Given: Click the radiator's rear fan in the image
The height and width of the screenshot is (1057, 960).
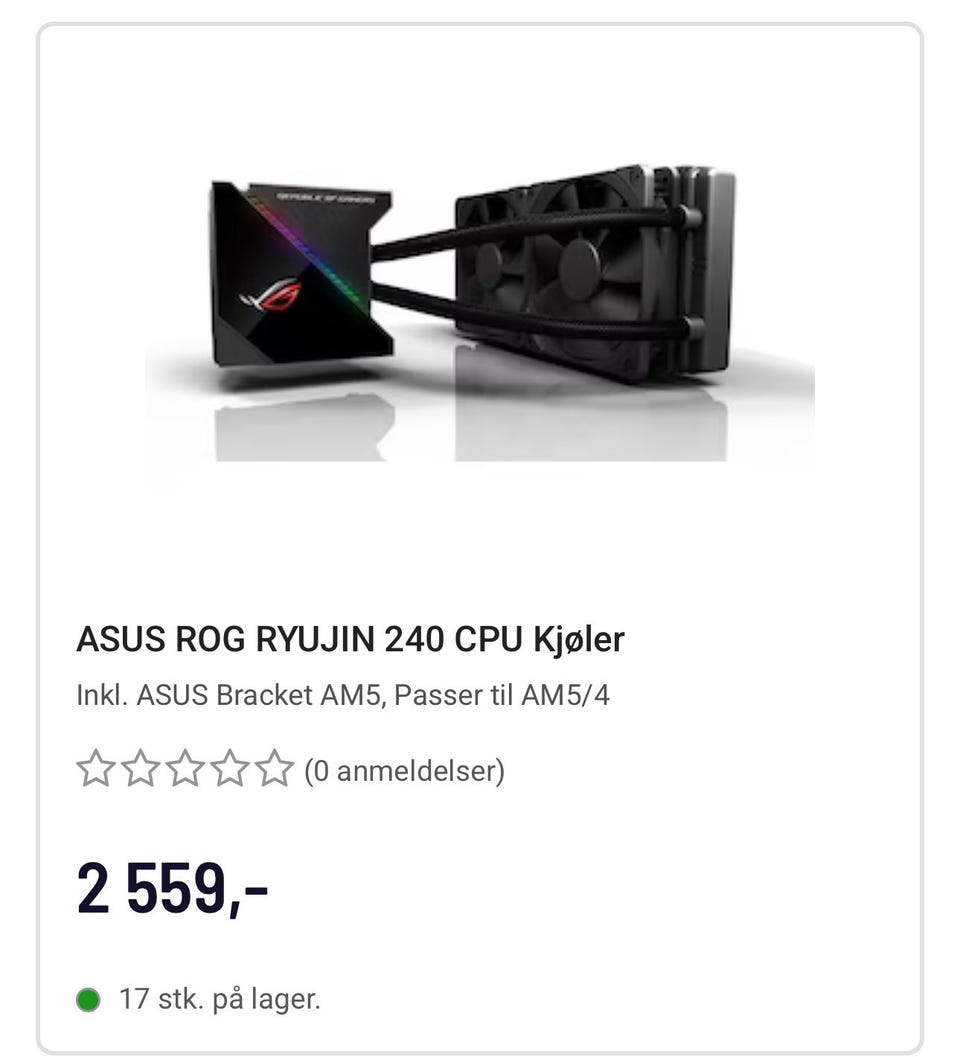Looking at the screenshot, I should click(490, 264).
